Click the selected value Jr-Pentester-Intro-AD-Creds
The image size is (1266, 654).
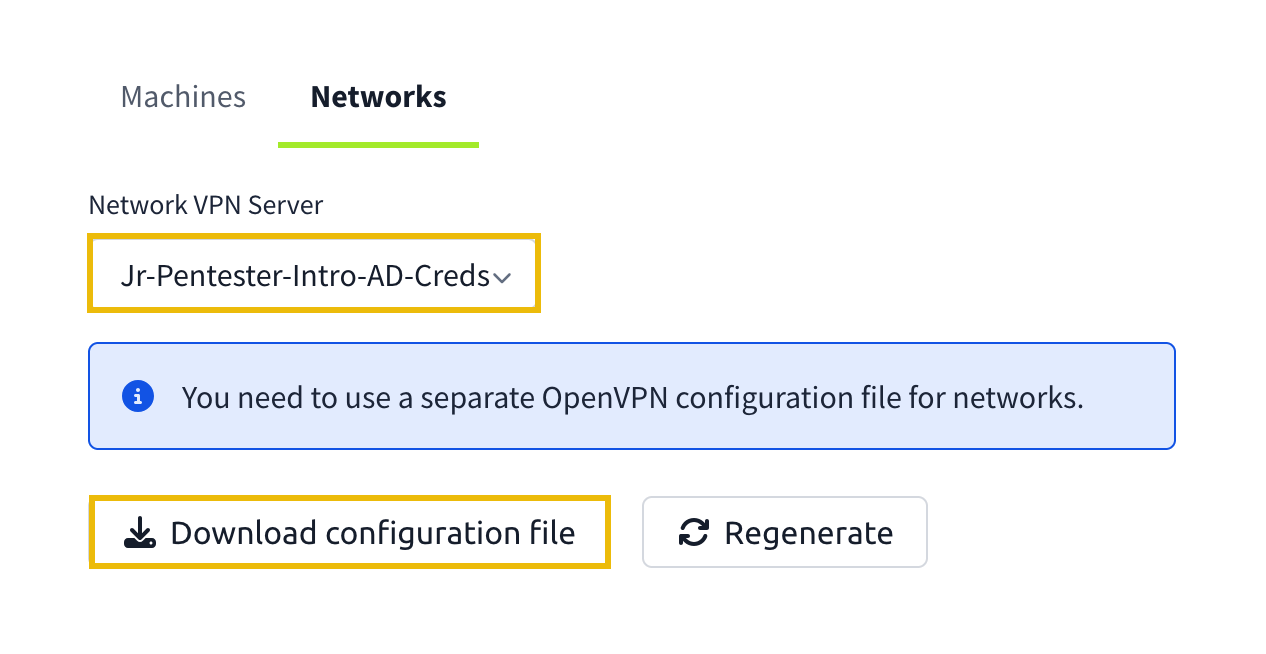(305, 276)
